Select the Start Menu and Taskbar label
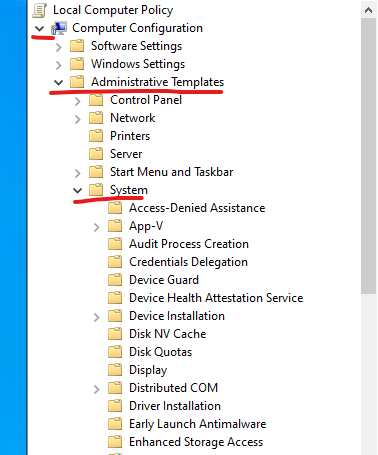Viewport: 378px width, 455px height. pyautogui.click(x=172, y=172)
